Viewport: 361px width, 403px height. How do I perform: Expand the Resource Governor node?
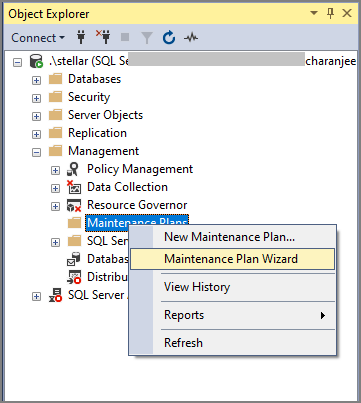coord(55,206)
